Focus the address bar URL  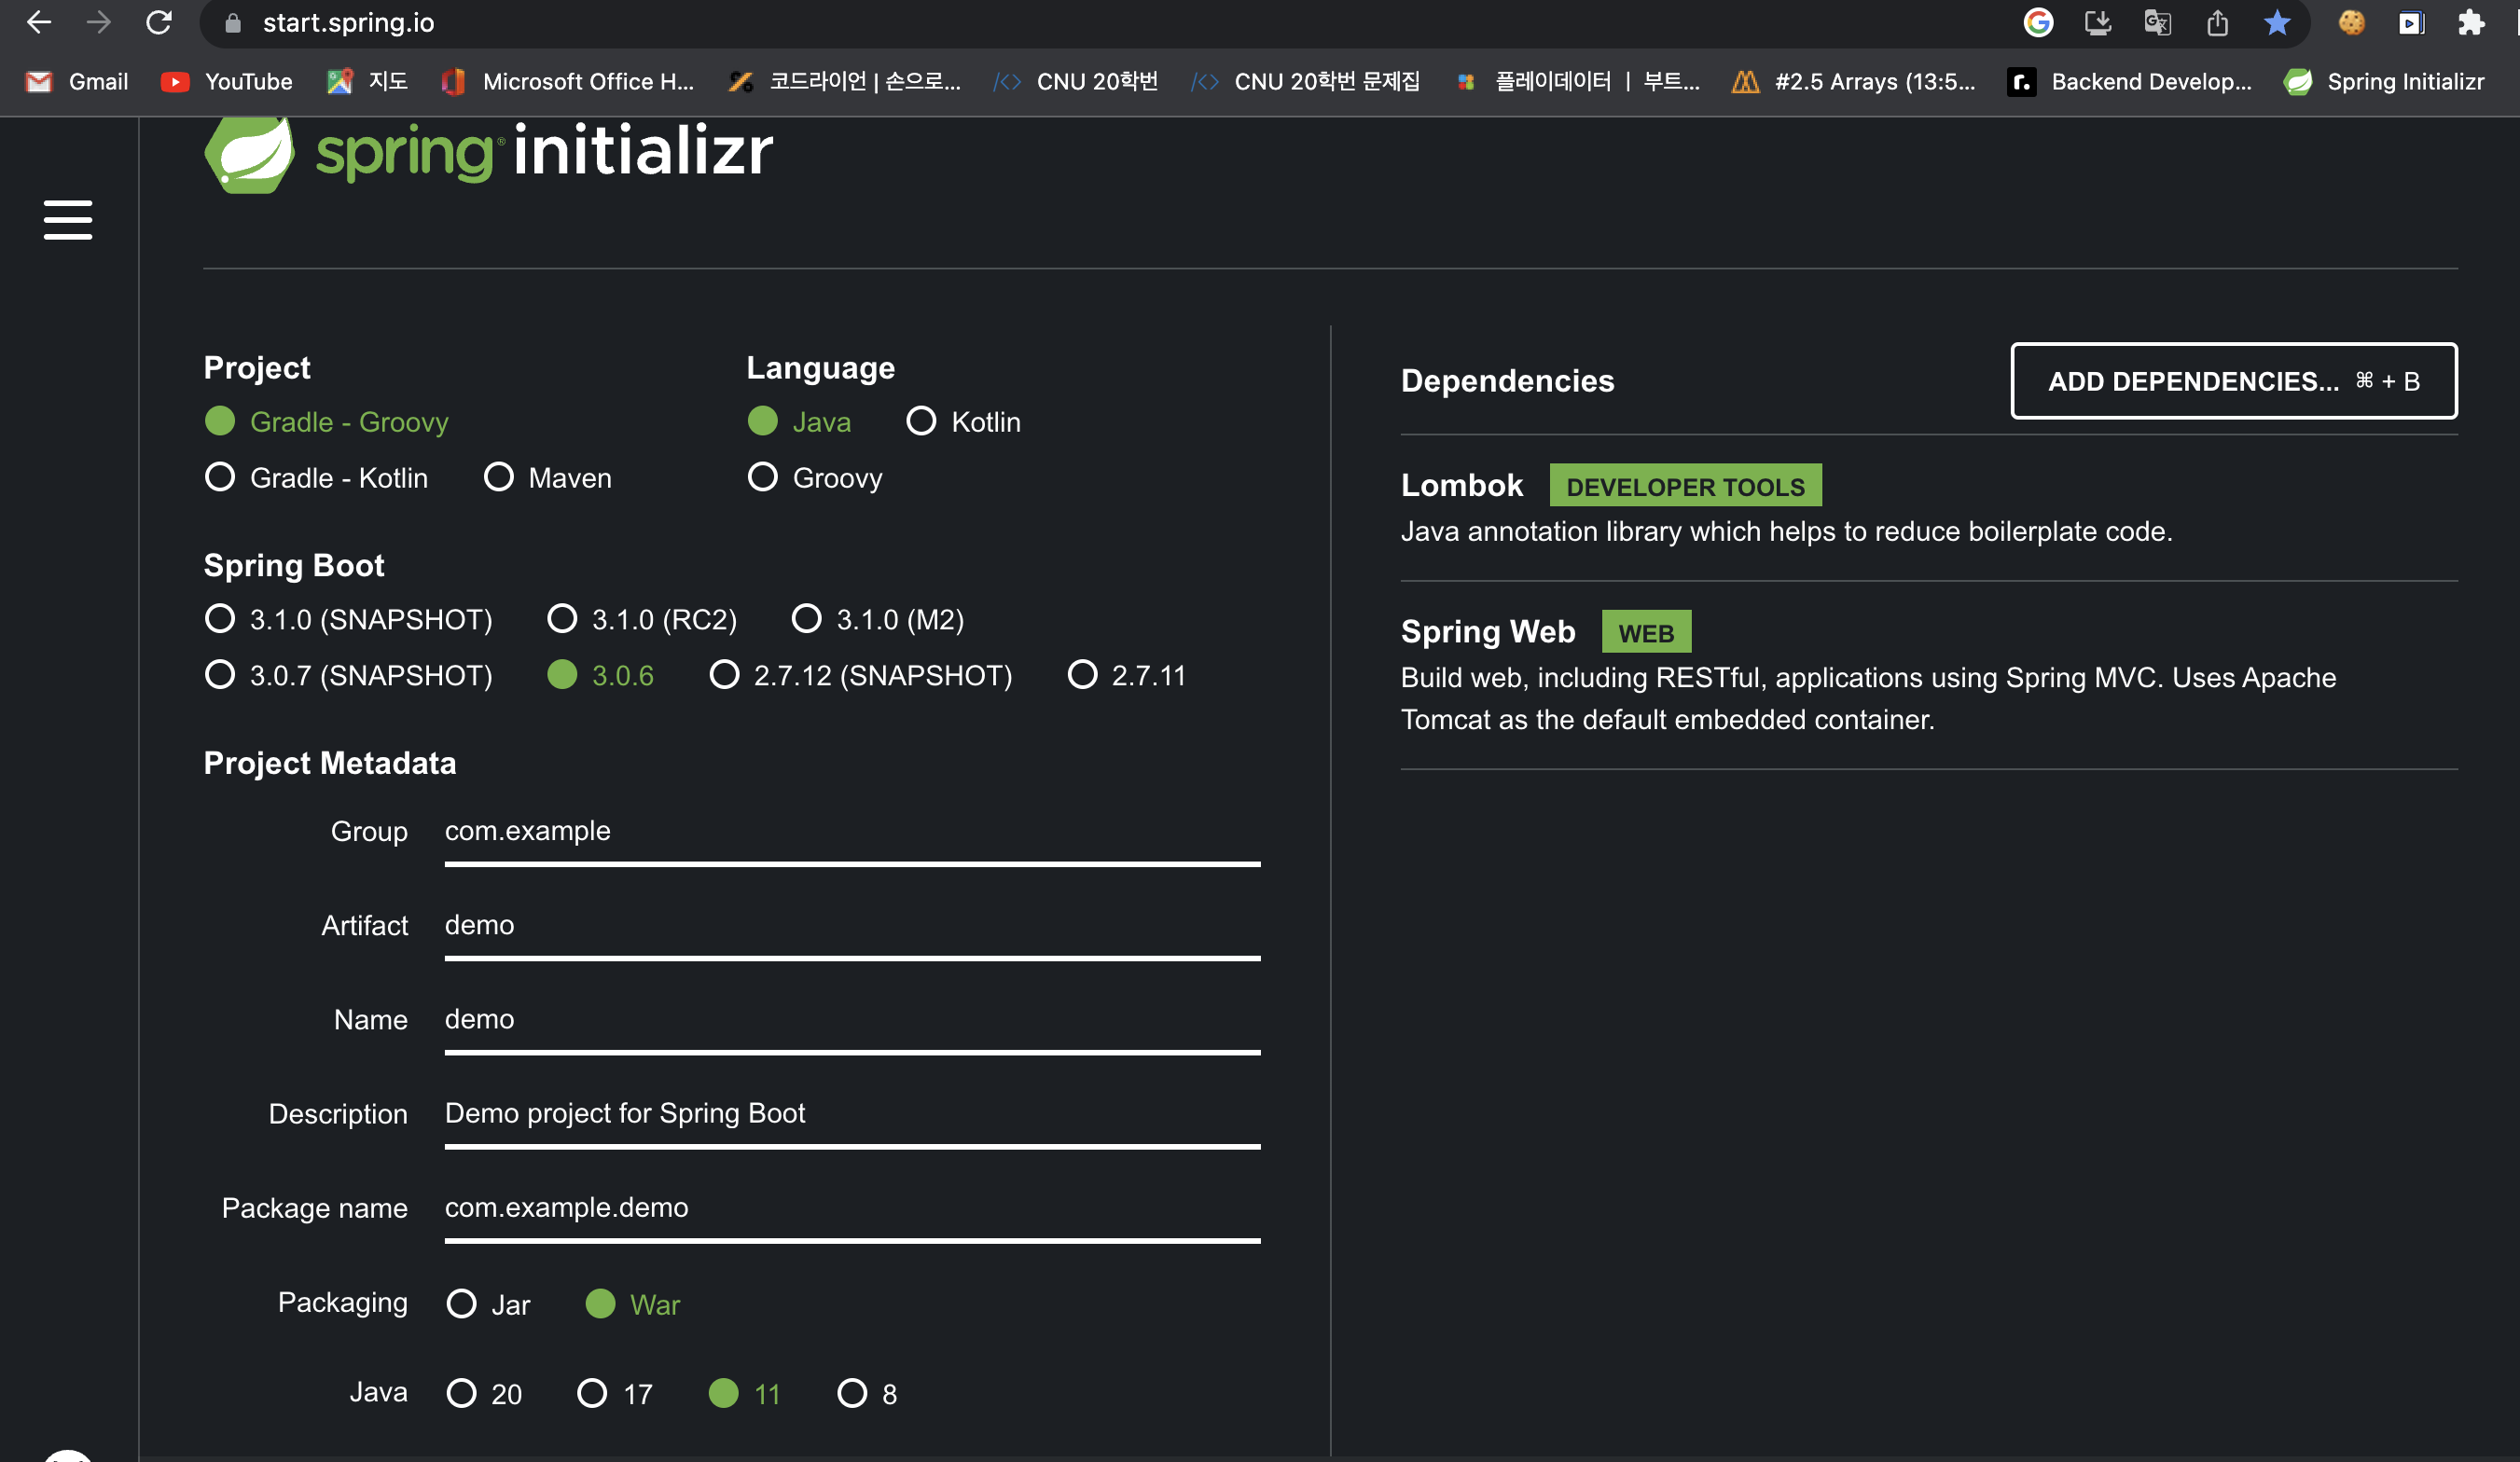[348, 22]
